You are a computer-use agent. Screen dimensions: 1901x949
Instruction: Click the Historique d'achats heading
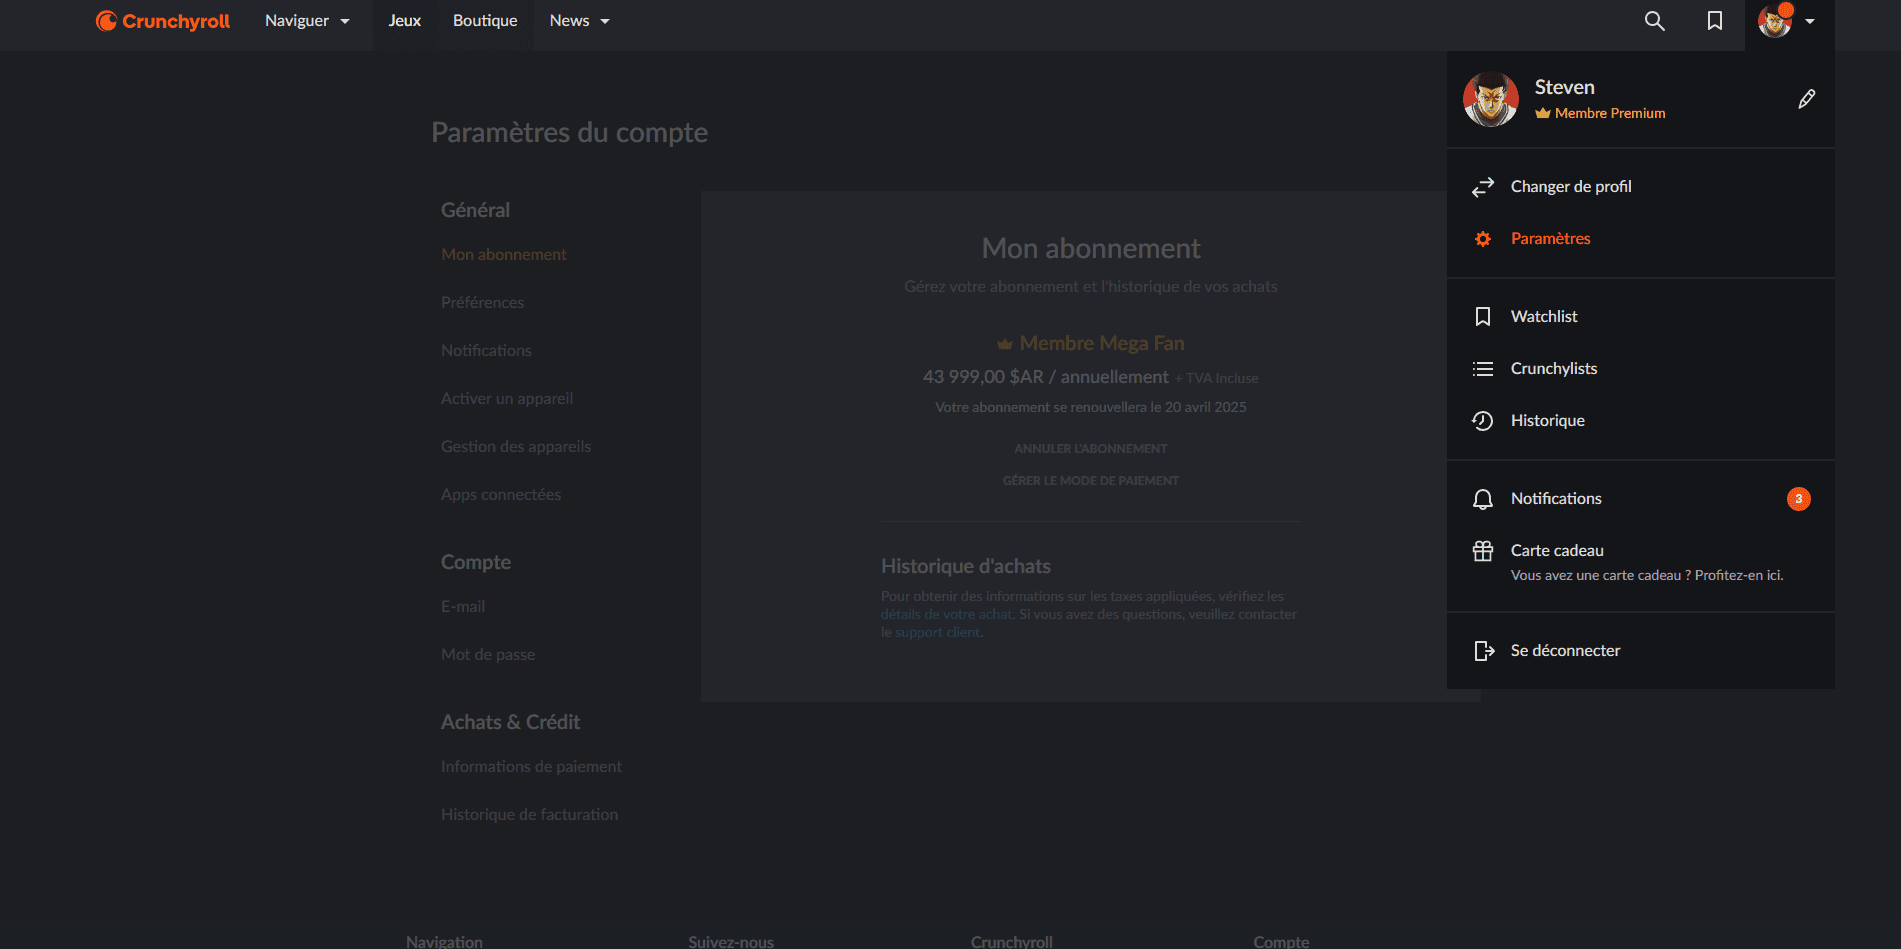tap(966, 567)
